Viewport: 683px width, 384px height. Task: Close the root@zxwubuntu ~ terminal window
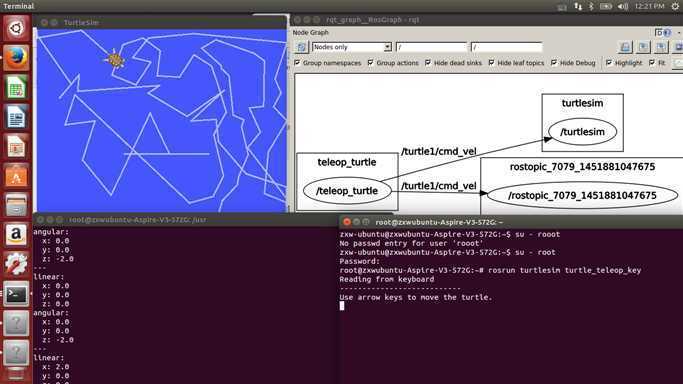[347, 222]
